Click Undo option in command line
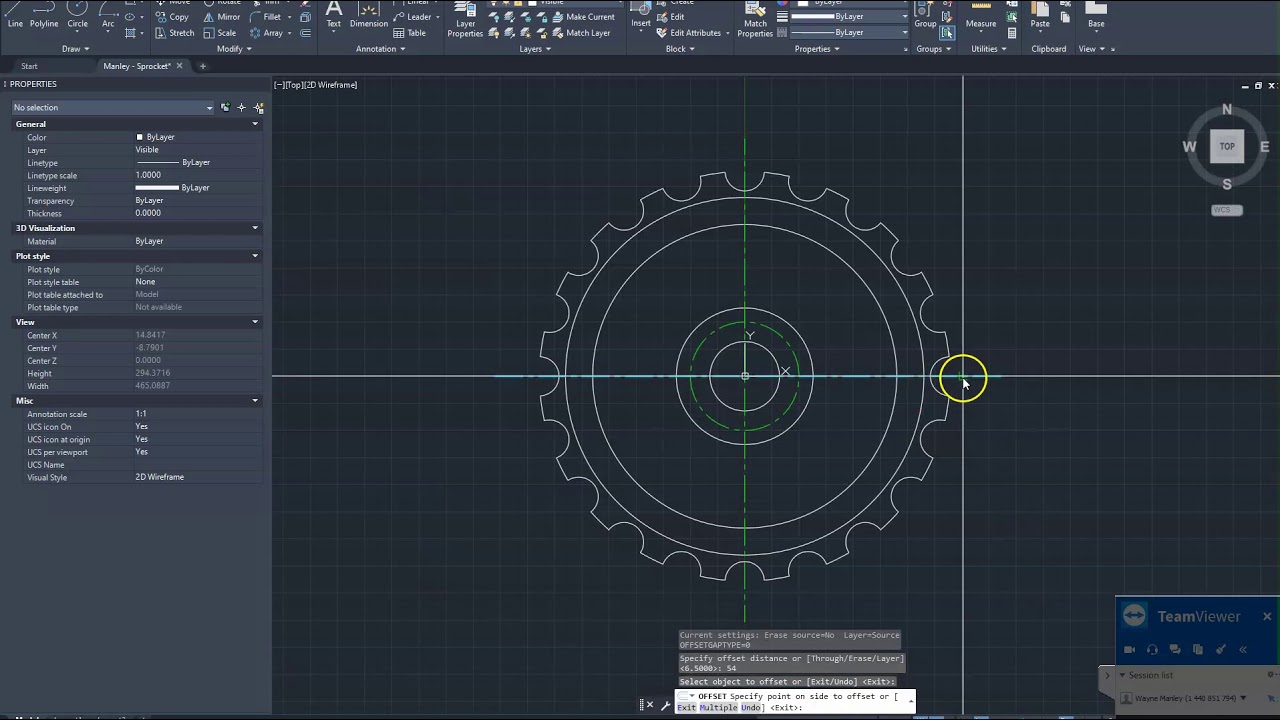The height and width of the screenshot is (720, 1280). click(x=751, y=708)
